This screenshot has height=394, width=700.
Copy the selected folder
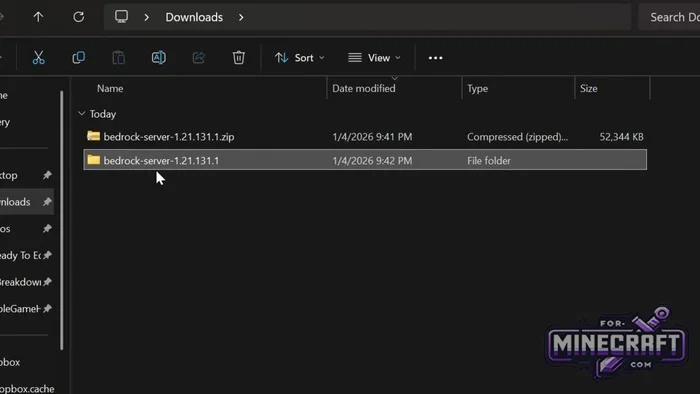(x=79, y=58)
